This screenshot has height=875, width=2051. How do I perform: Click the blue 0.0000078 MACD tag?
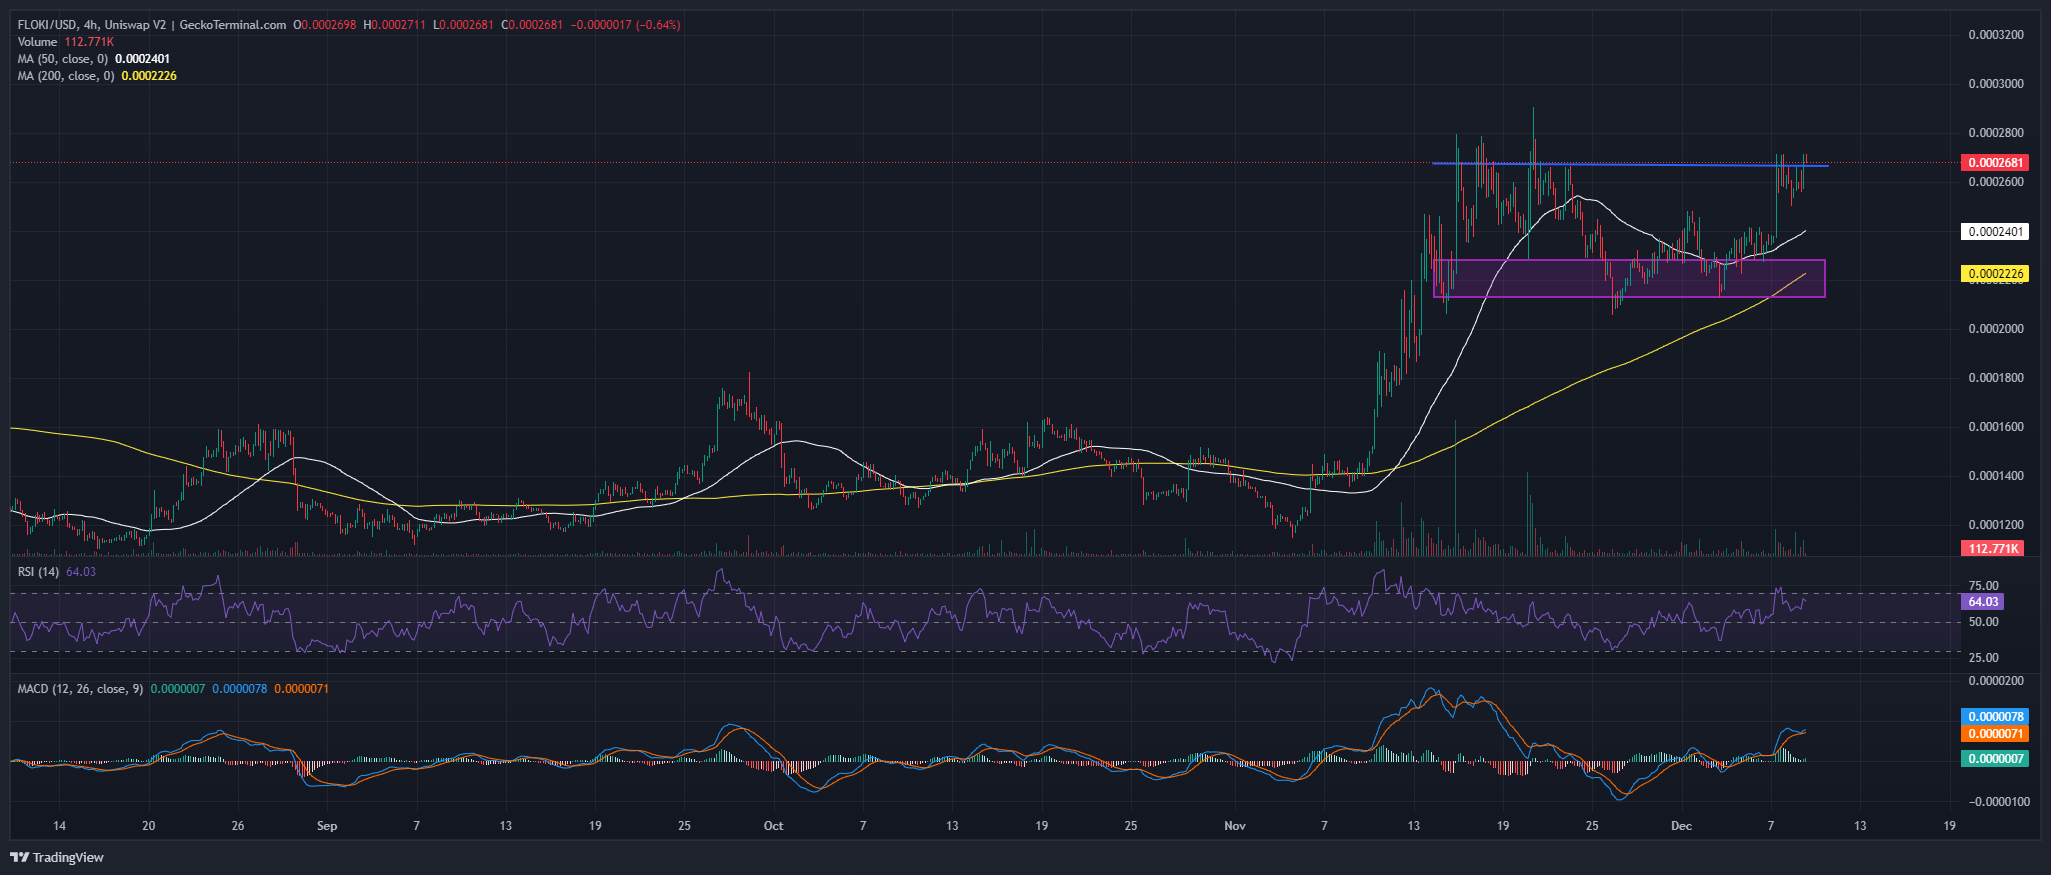pos(1994,717)
